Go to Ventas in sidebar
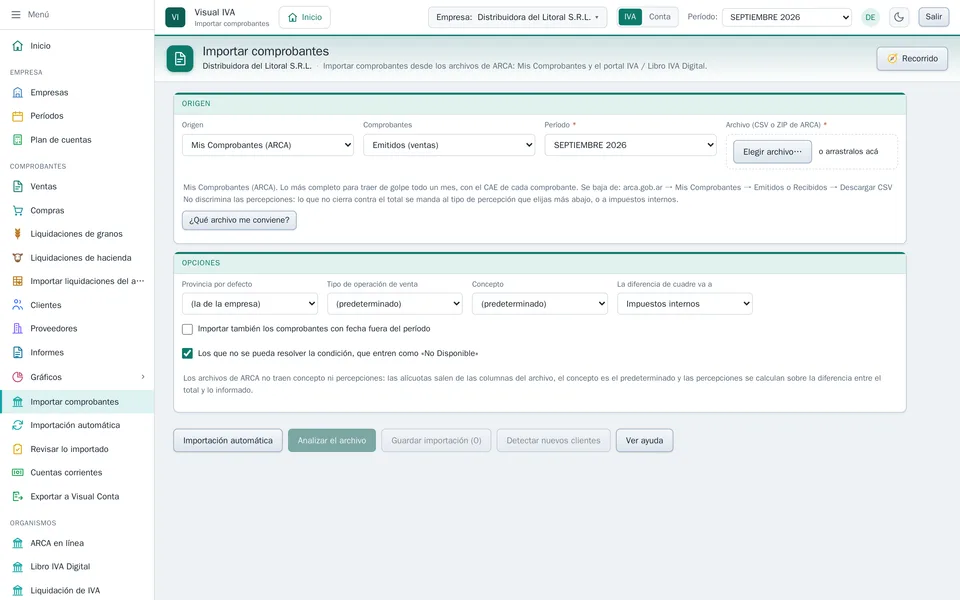The height and width of the screenshot is (600, 960). [x=77, y=187]
